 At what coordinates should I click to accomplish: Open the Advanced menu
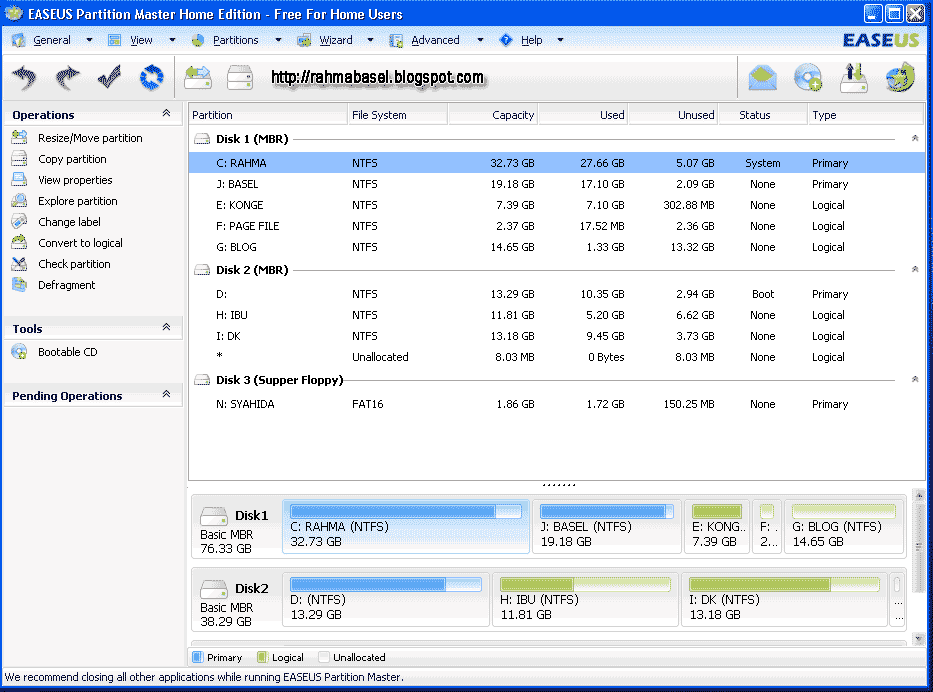pyautogui.click(x=435, y=40)
